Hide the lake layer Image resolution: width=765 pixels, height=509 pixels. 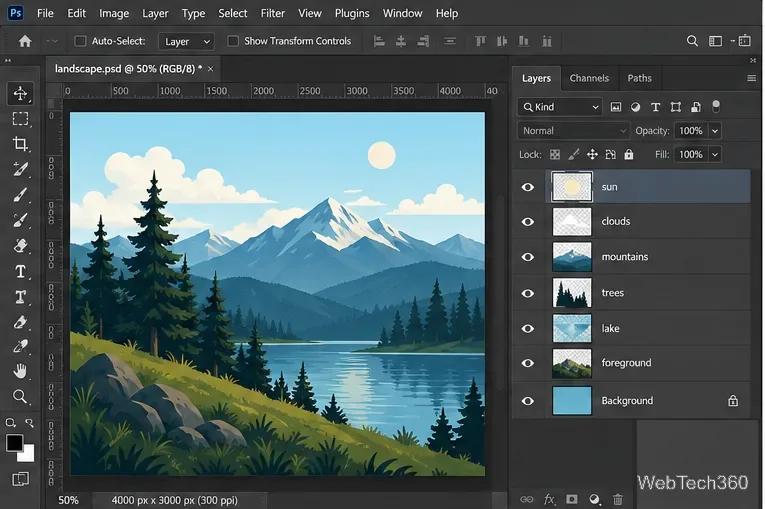click(527, 328)
